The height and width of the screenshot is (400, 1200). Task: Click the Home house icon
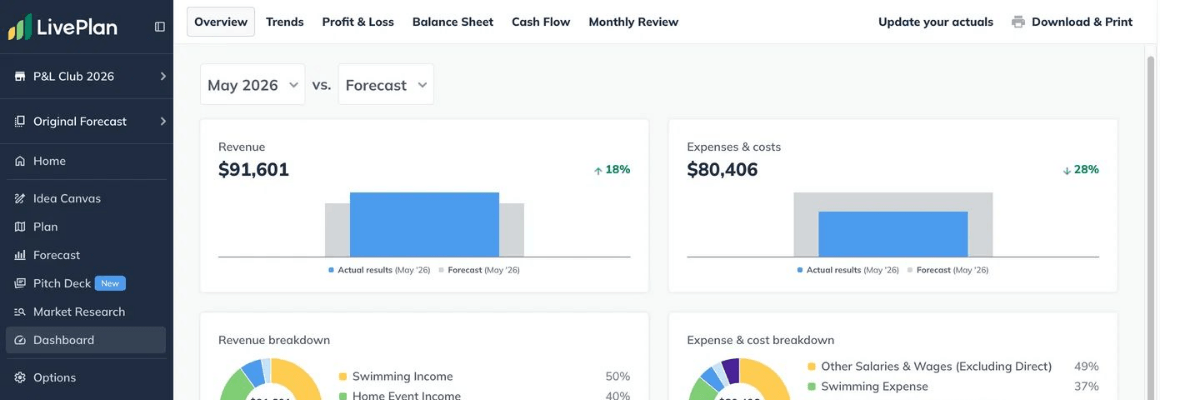pyautogui.click(x=20, y=161)
